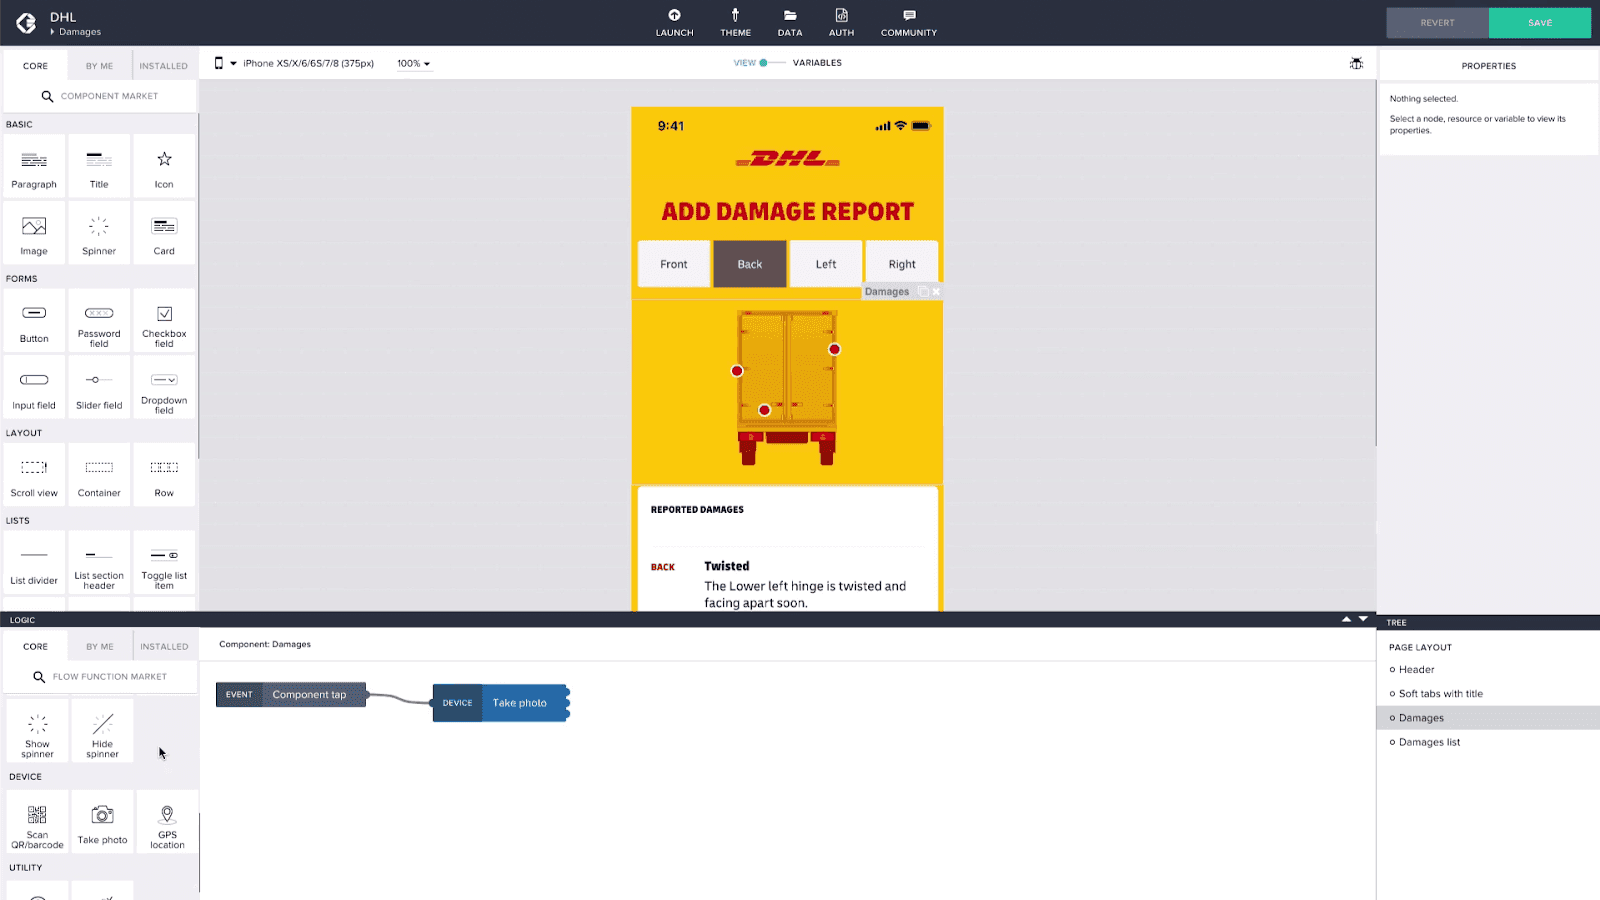The height and width of the screenshot is (900, 1600).
Task: Open the Launch section
Action: click(x=674, y=23)
